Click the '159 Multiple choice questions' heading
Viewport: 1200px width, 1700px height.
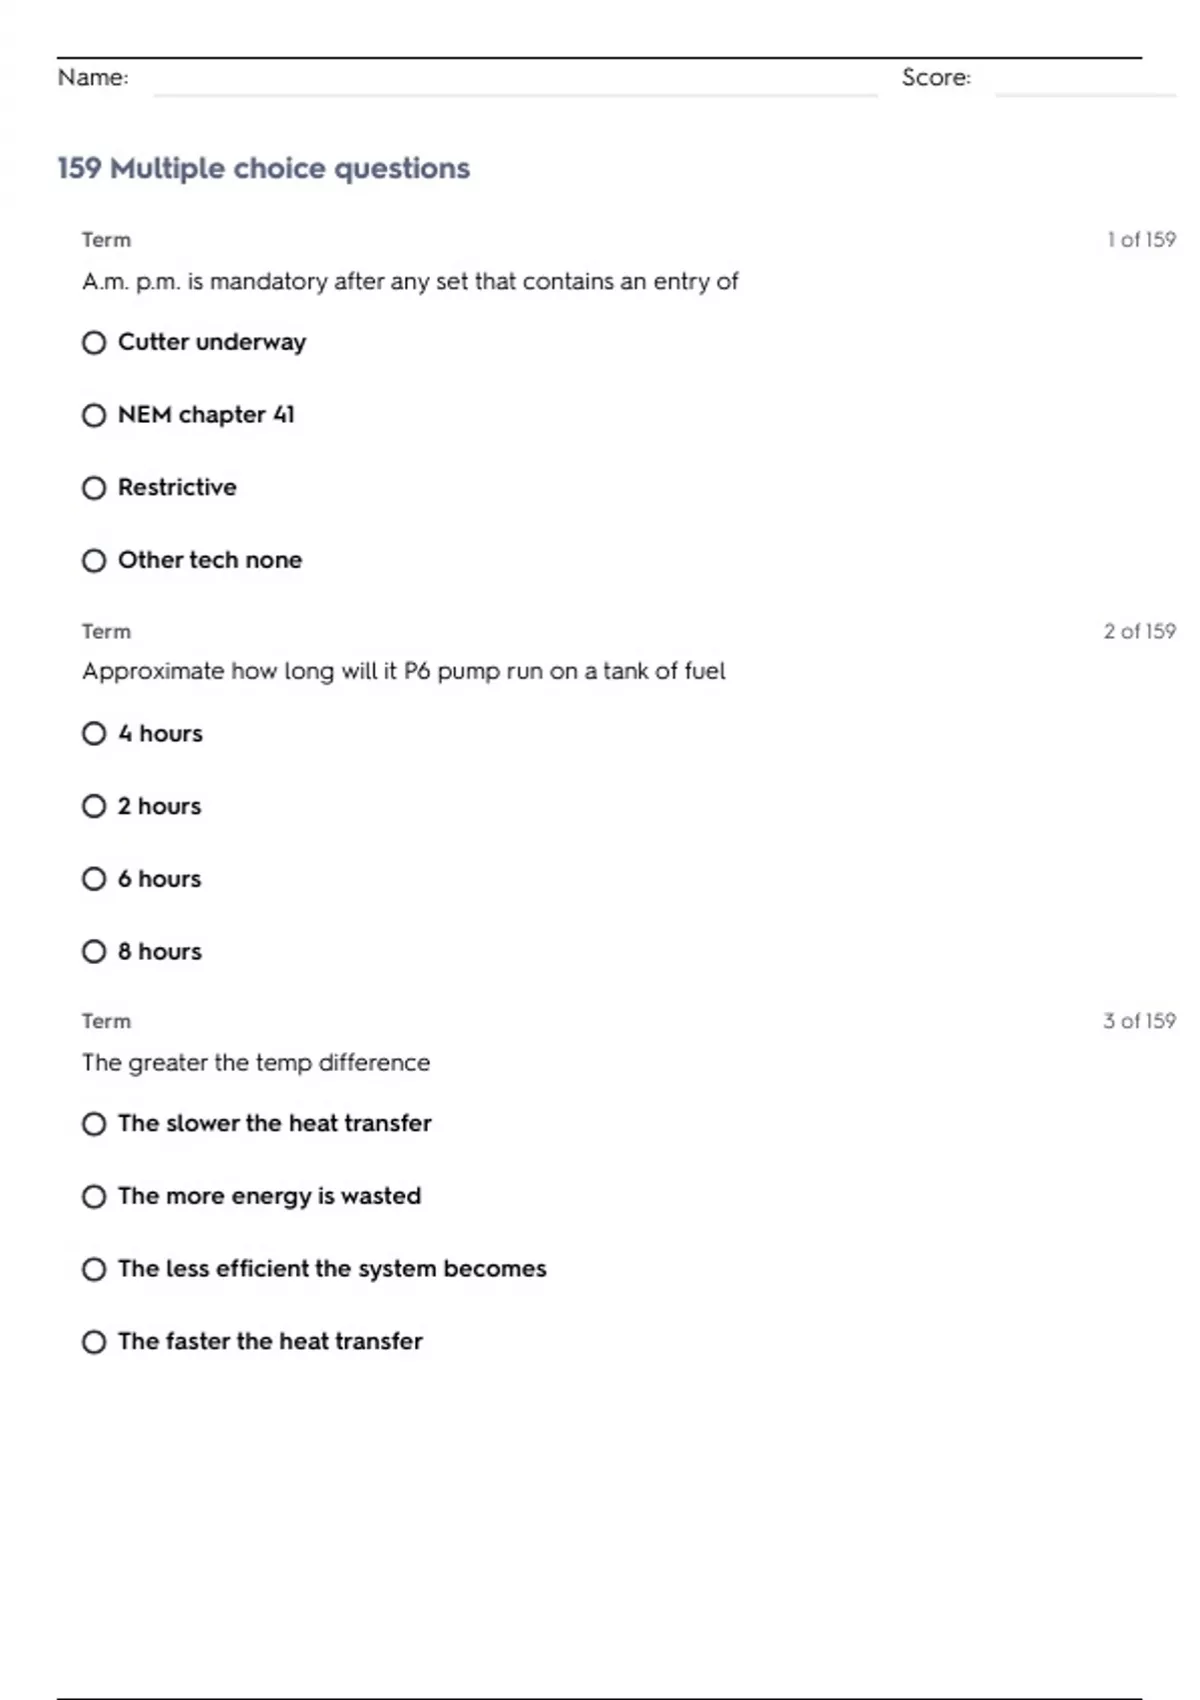[263, 168]
